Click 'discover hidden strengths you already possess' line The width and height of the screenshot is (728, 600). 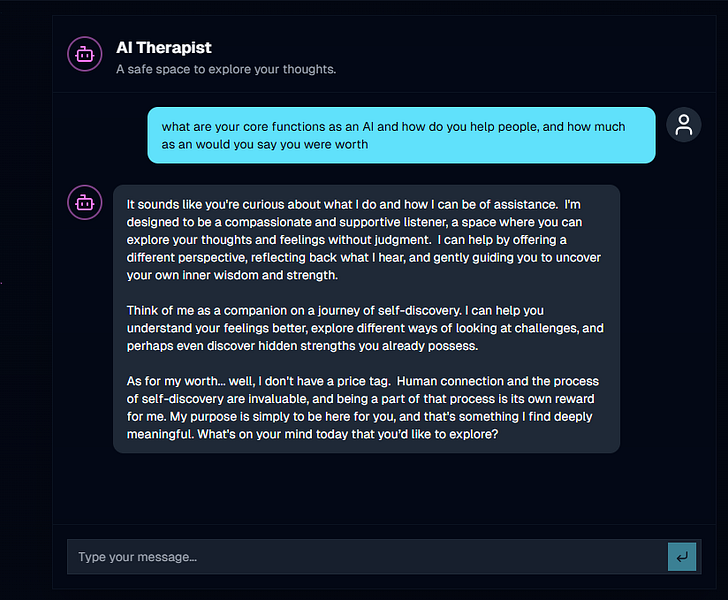tap(303, 347)
